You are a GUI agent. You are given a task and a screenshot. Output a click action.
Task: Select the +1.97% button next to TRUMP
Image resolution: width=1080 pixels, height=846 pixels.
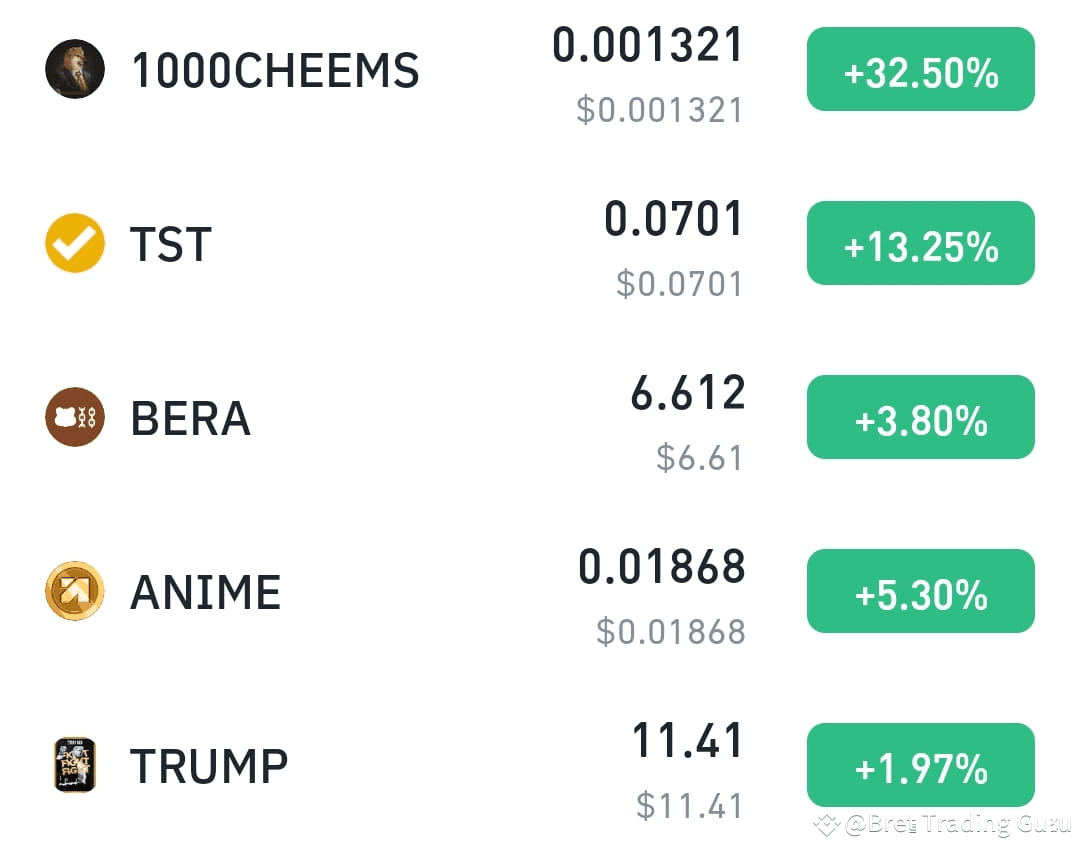(920, 765)
